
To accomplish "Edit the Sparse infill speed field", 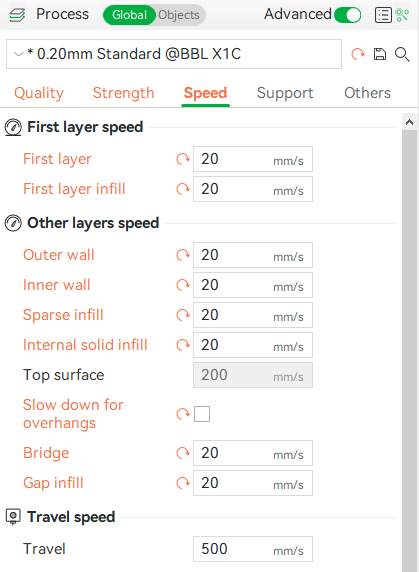I will pos(253,315).
